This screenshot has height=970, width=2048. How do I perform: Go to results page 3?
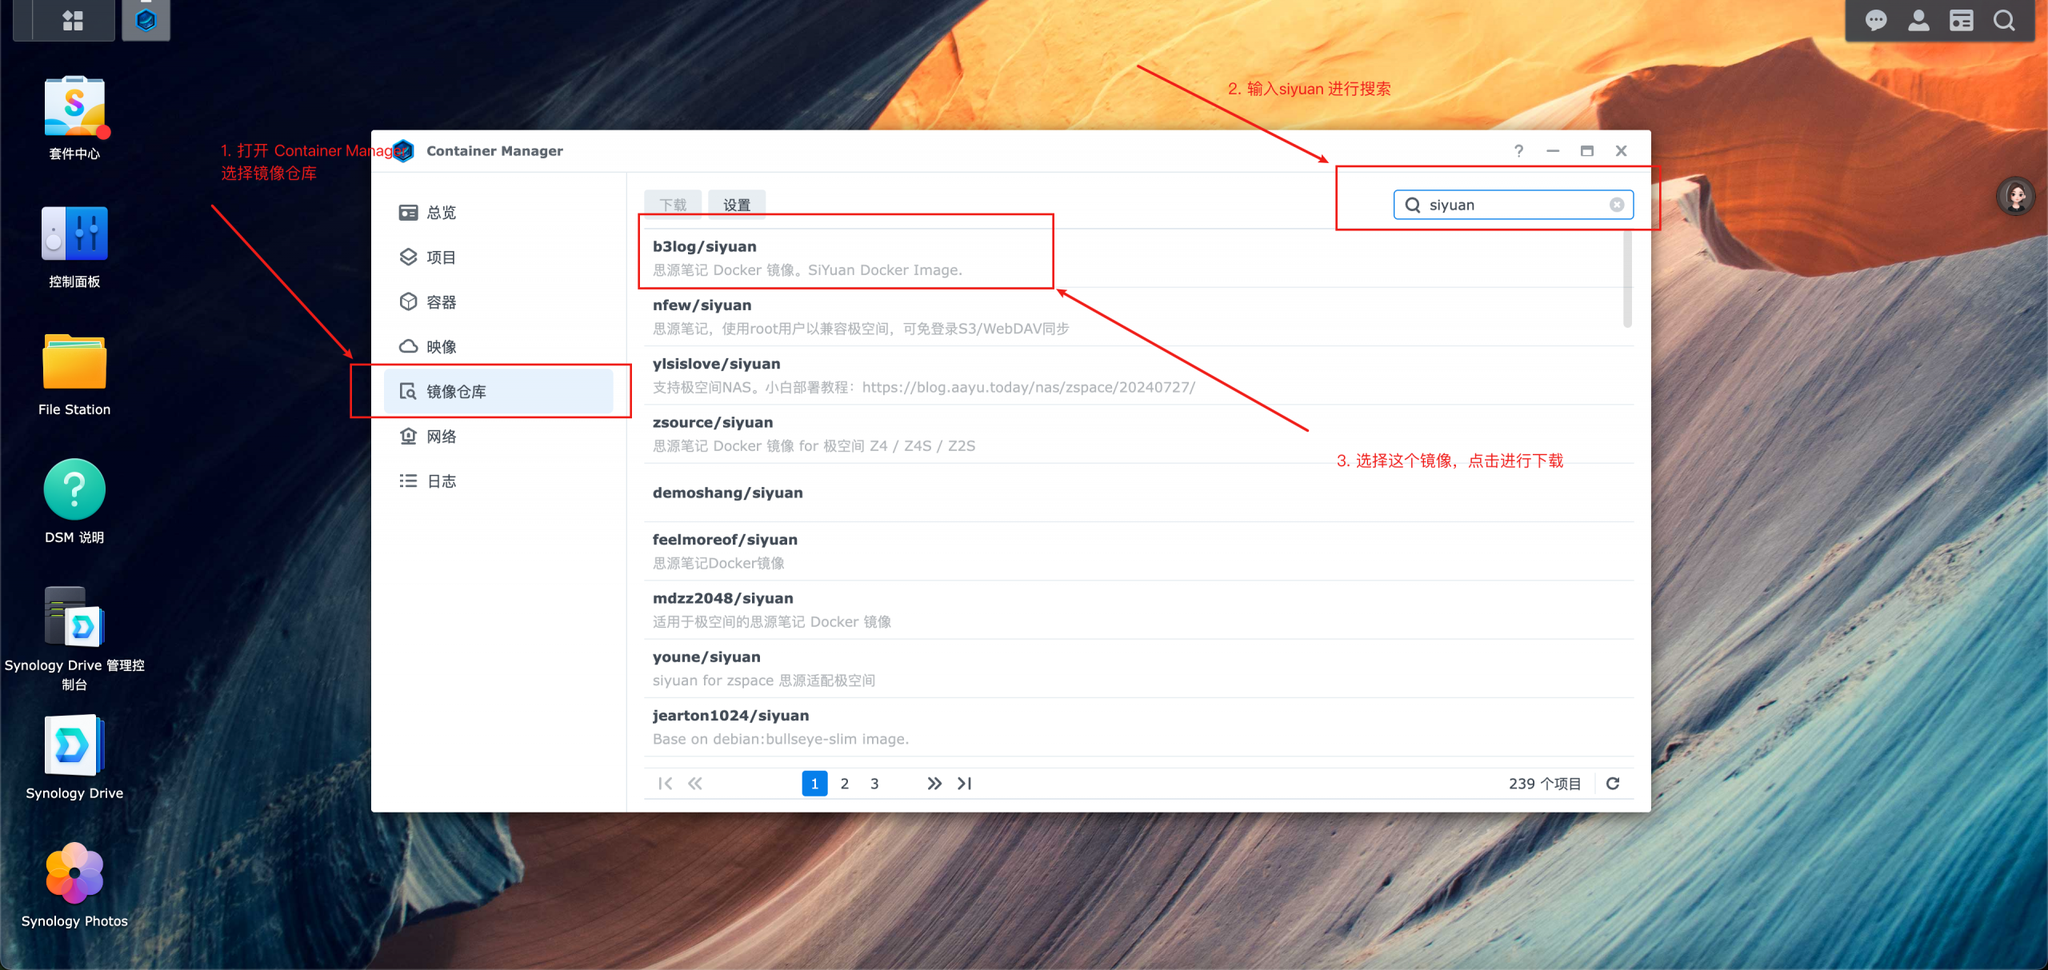pos(875,784)
